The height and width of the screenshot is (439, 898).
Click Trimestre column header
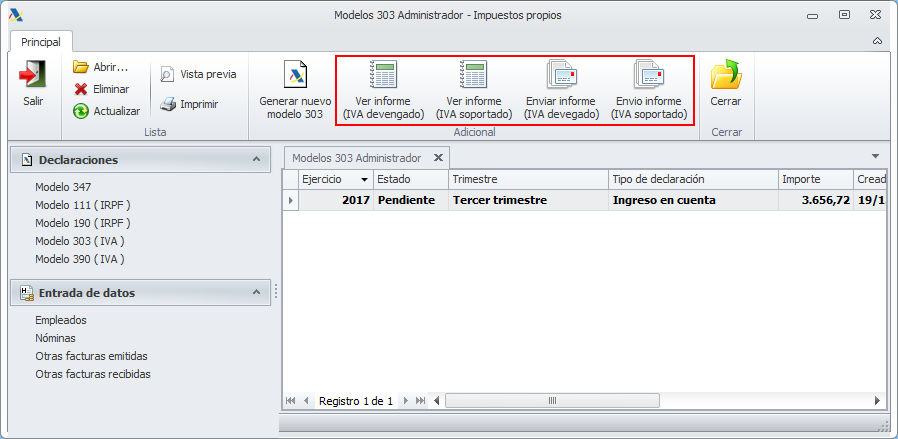click(528, 179)
